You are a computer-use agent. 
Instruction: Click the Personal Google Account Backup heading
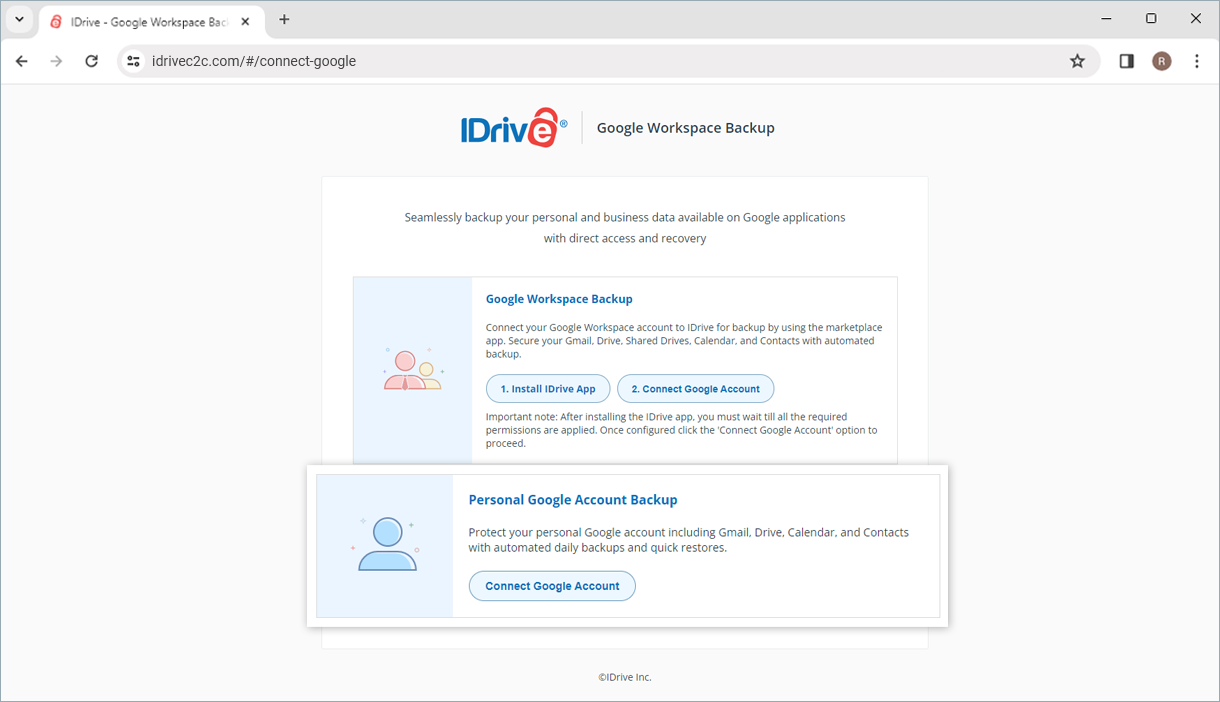pyautogui.click(x=573, y=500)
